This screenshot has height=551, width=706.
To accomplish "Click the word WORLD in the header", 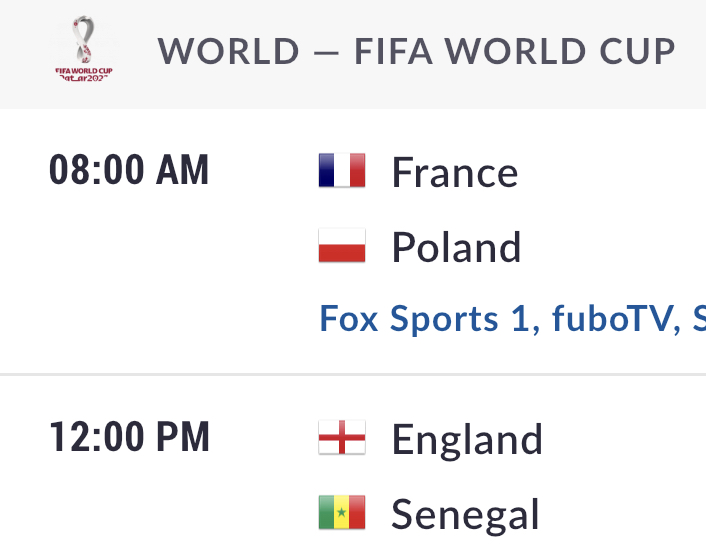I will click(228, 51).
